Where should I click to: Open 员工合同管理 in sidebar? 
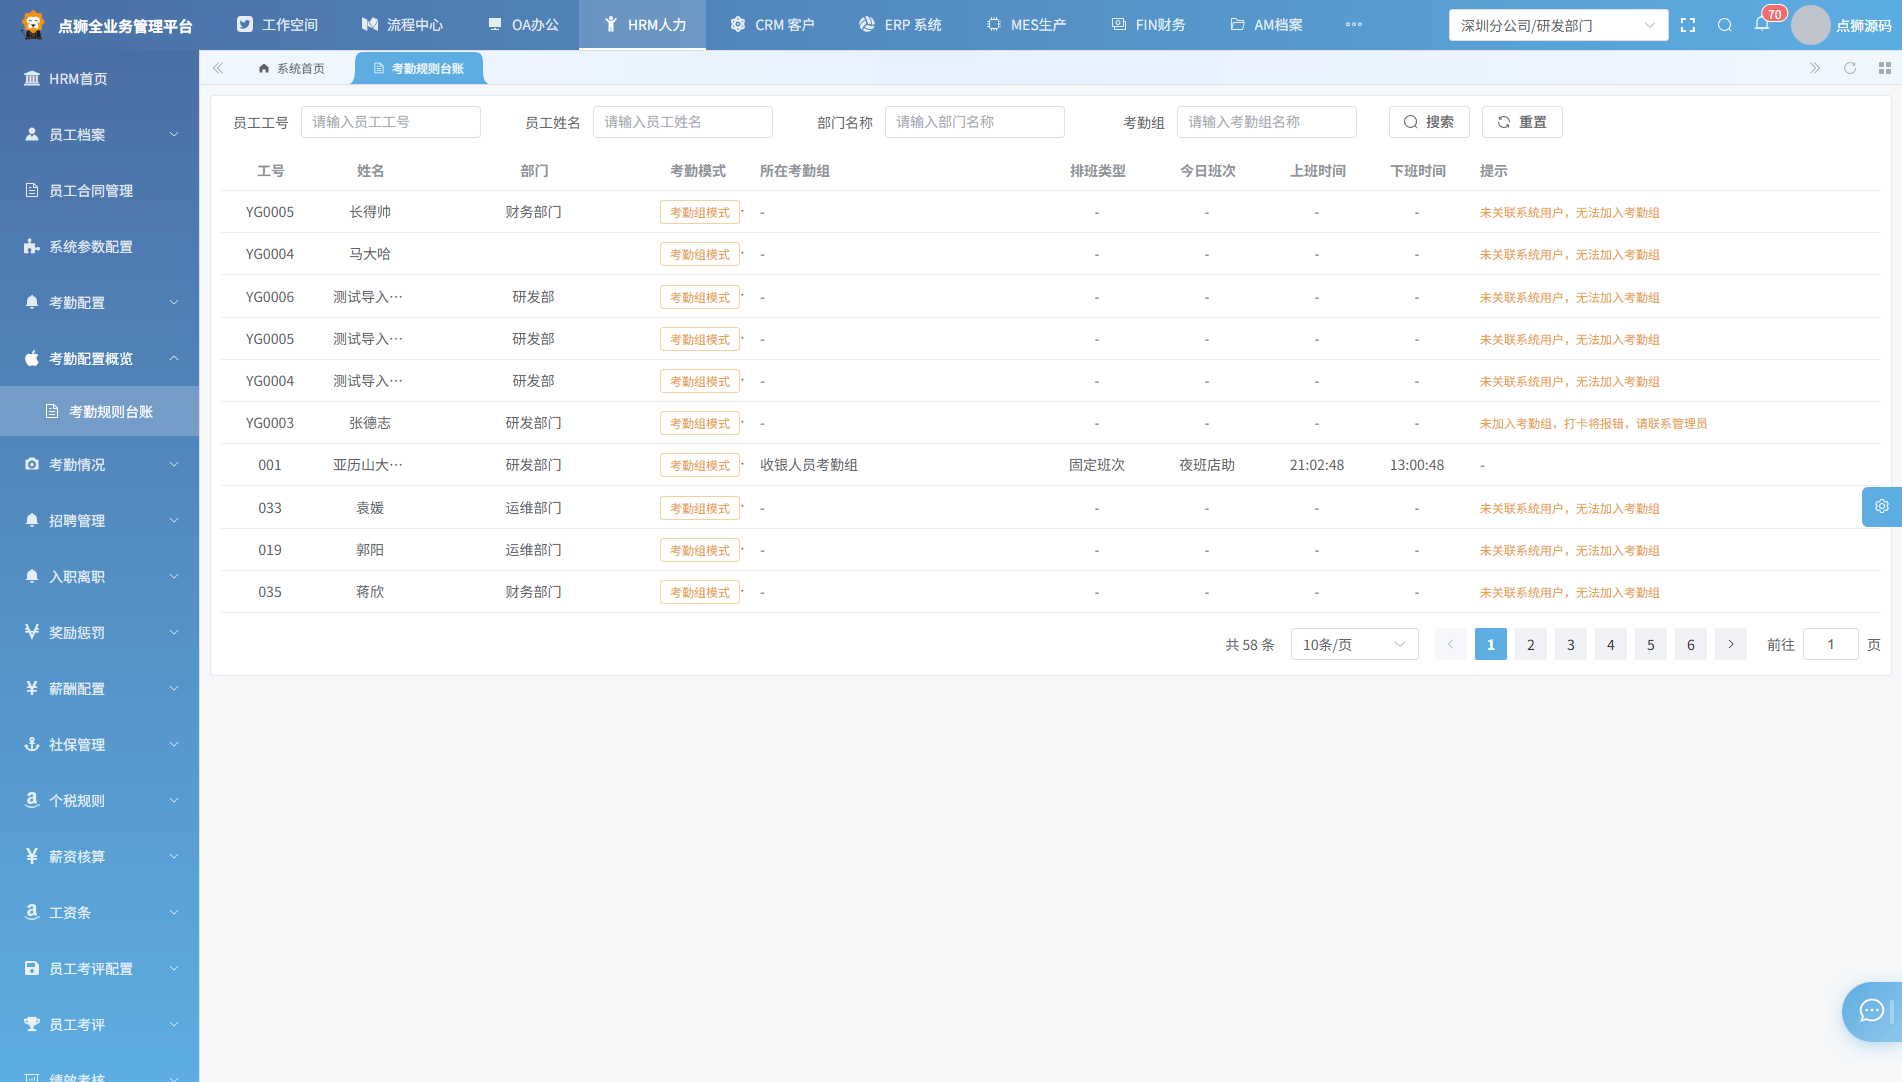click(99, 190)
